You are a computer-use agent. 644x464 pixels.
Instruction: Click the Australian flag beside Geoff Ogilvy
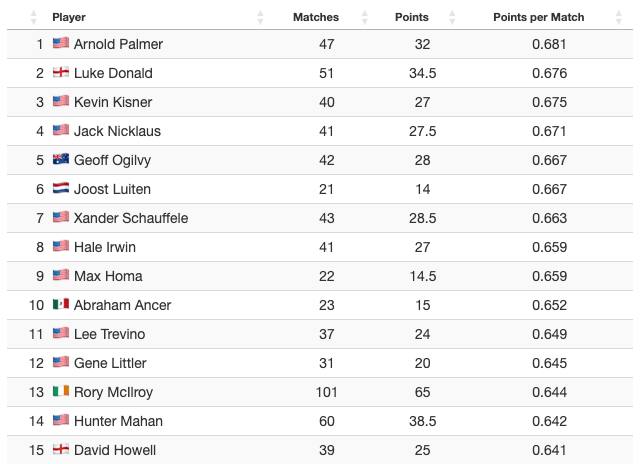tap(61, 160)
